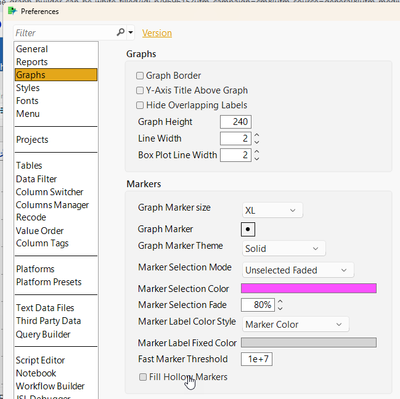This screenshot has width=400, height=399.
Task: Click the Line Width number field
Action: (x=236, y=138)
